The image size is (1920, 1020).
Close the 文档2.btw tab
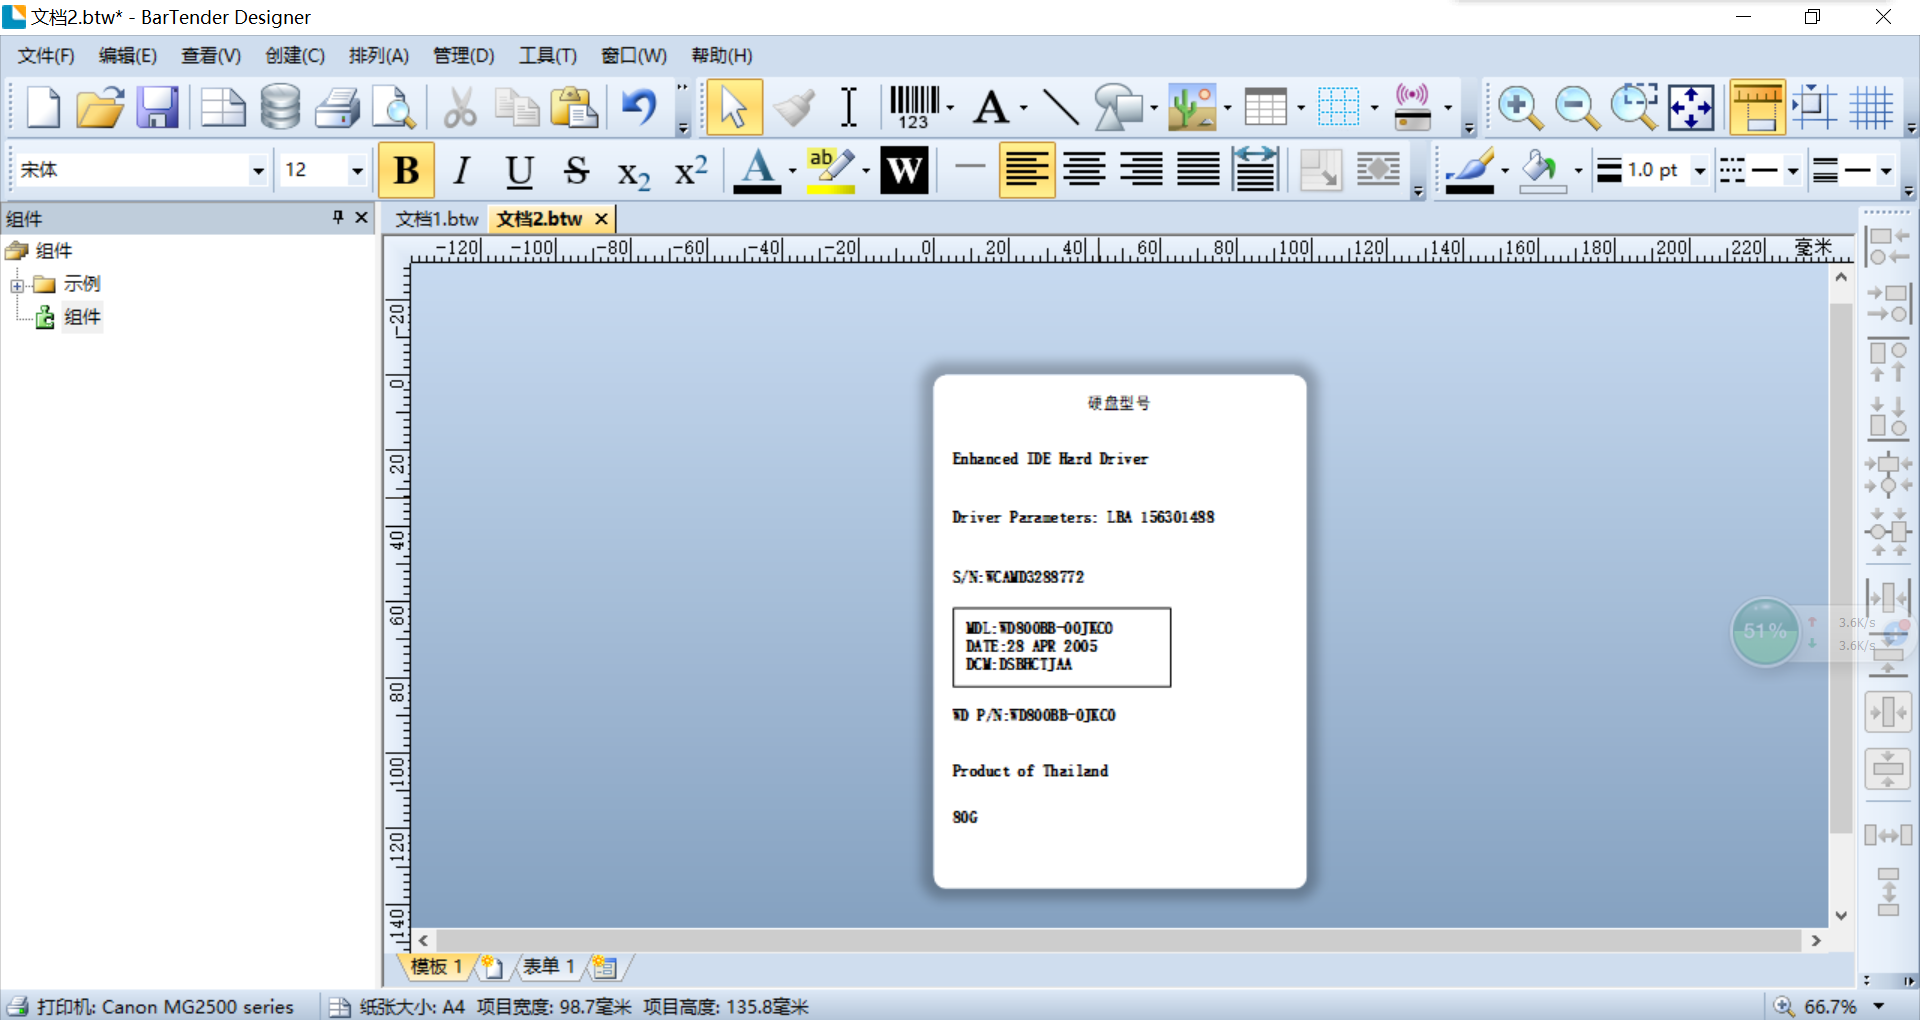(601, 219)
